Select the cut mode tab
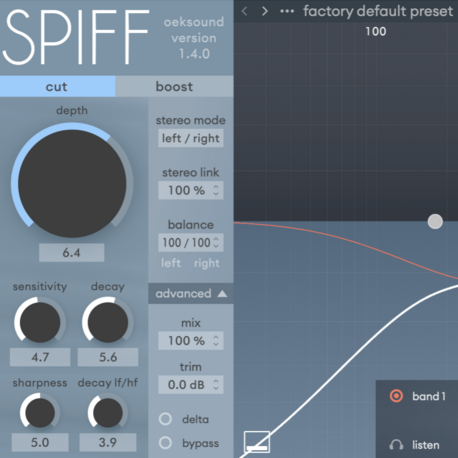The width and height of the screenshot is (458, 458). click(x=57, y=86)
